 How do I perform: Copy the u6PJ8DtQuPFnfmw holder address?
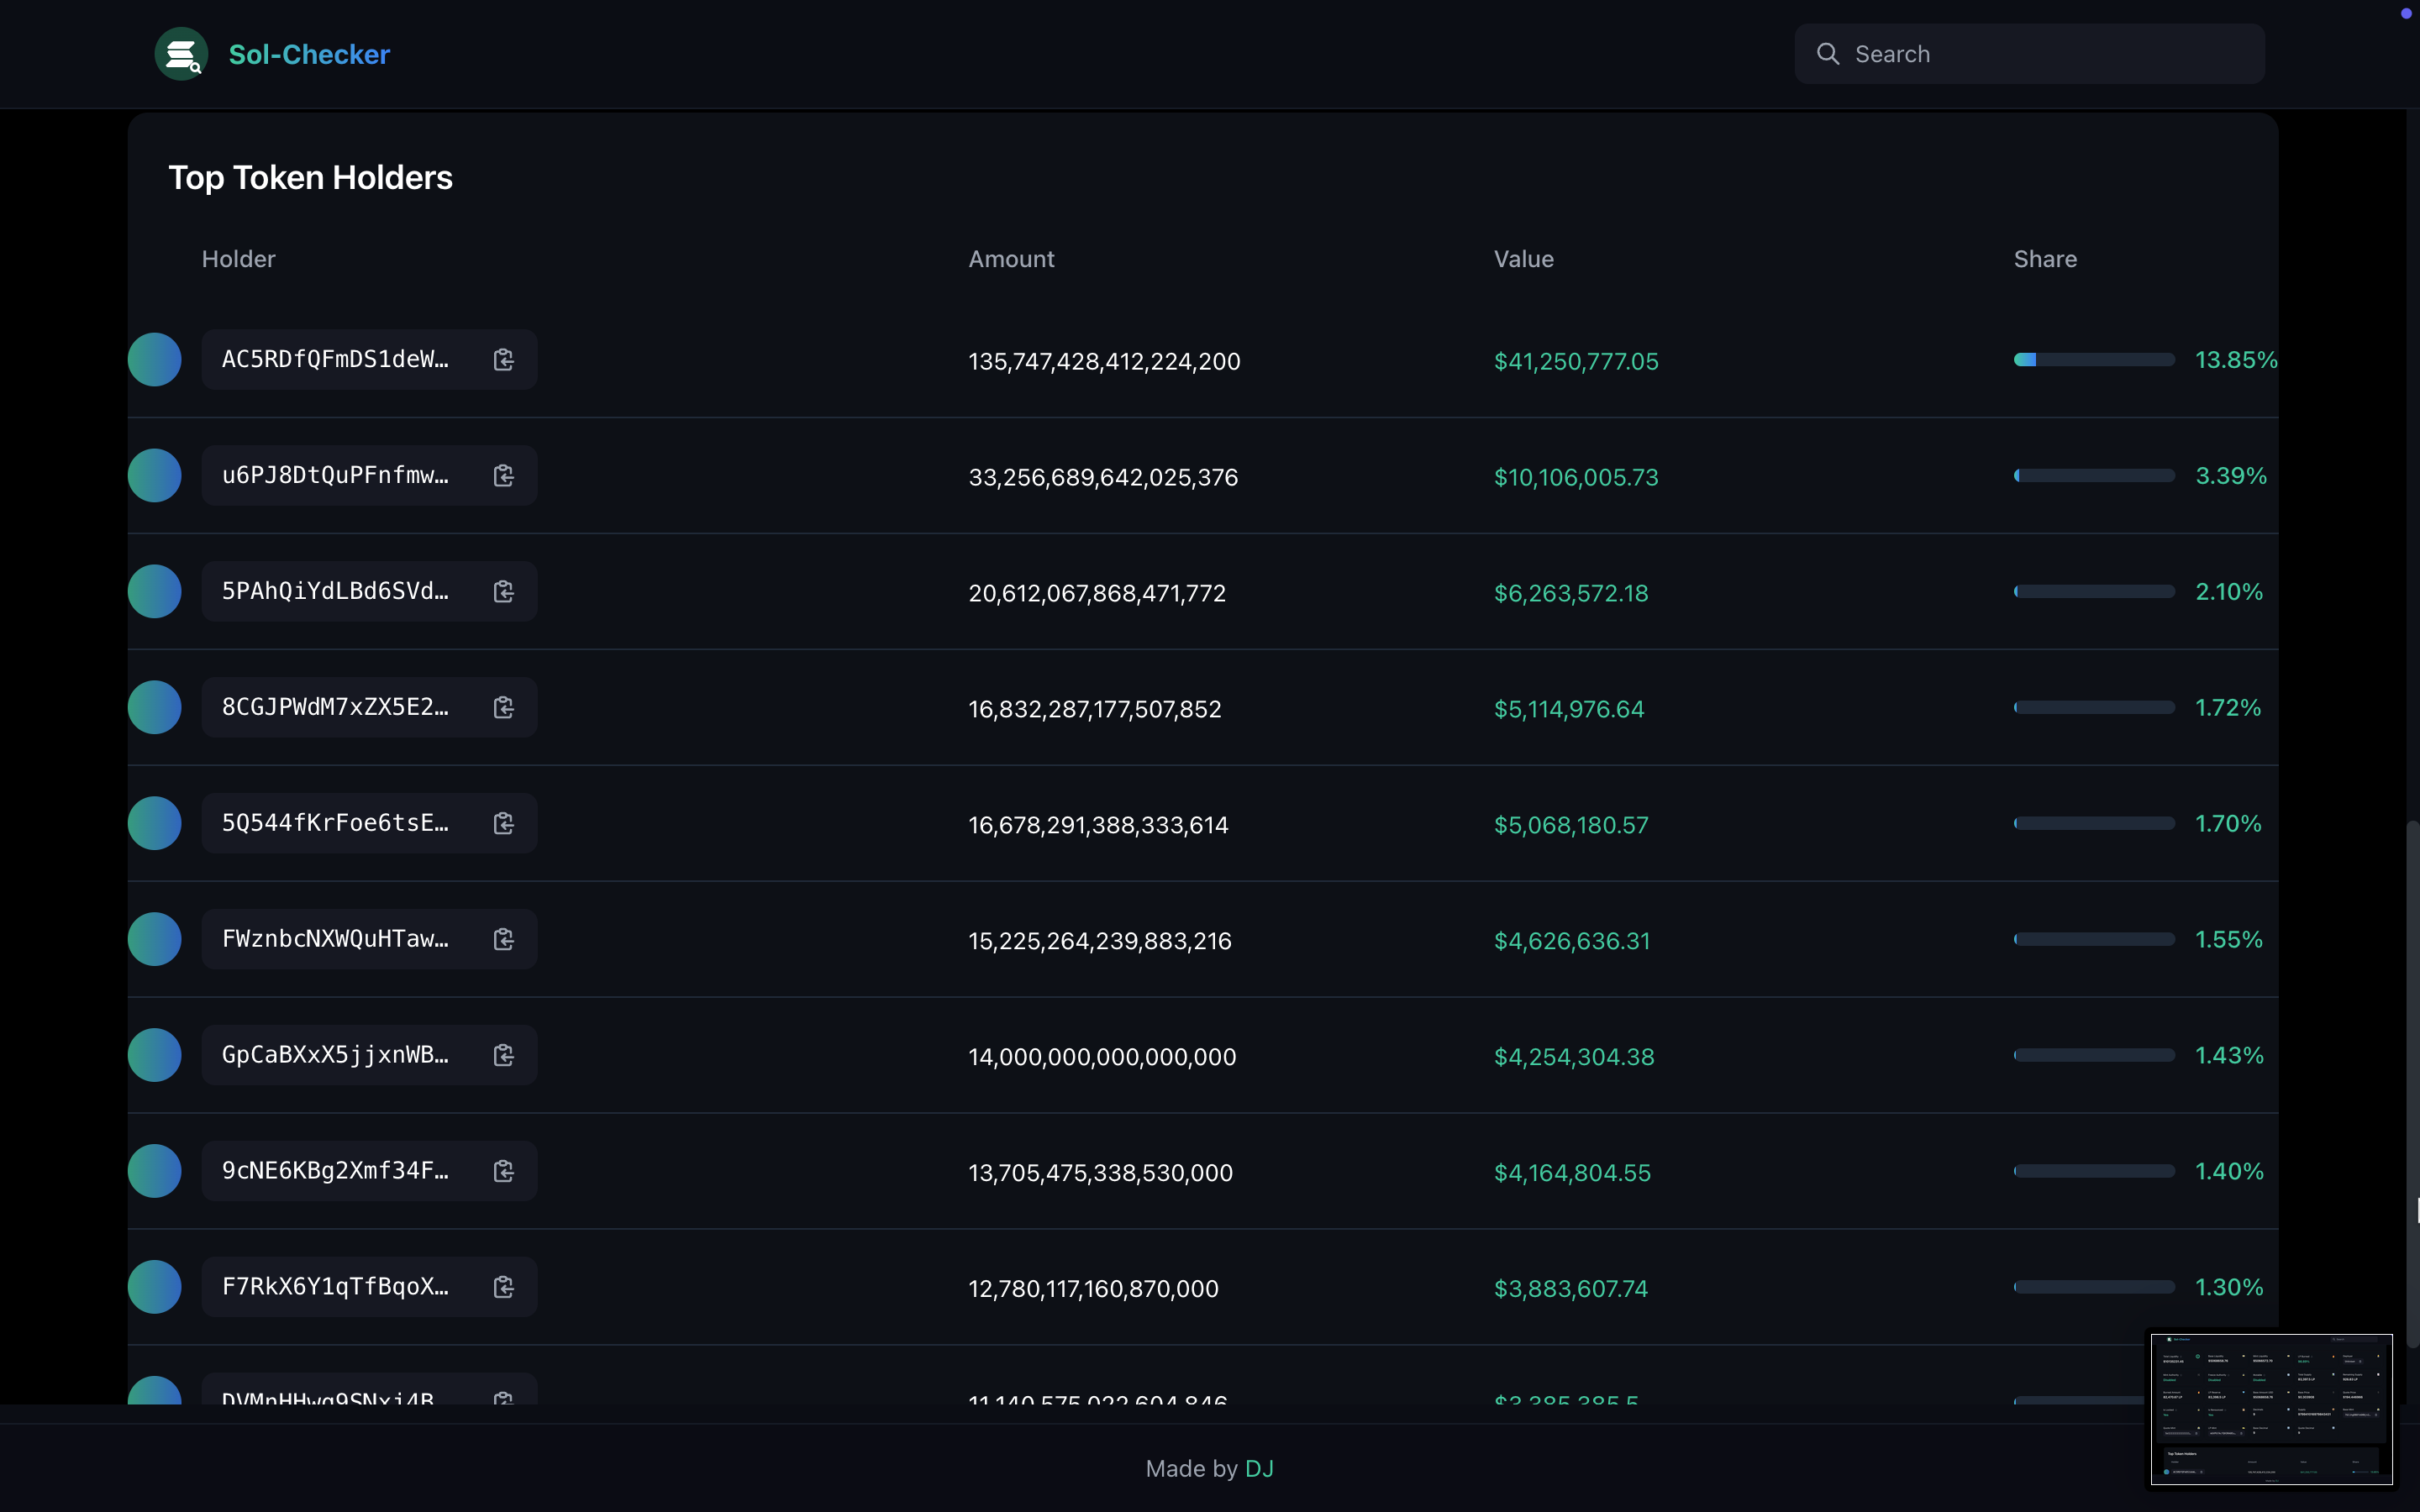click(x=504, y=475)
